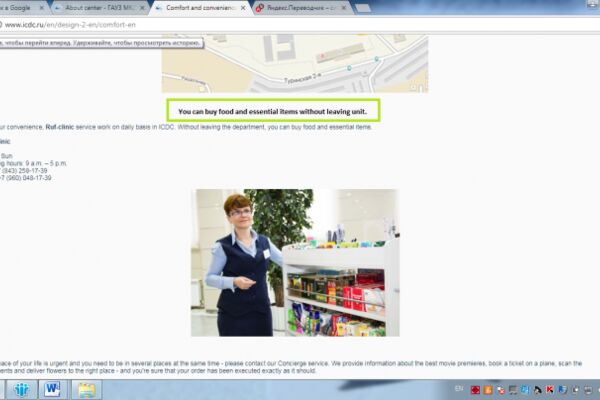
Task: Click the red Kaspersky K tray icon
Action: pos(549,390)
